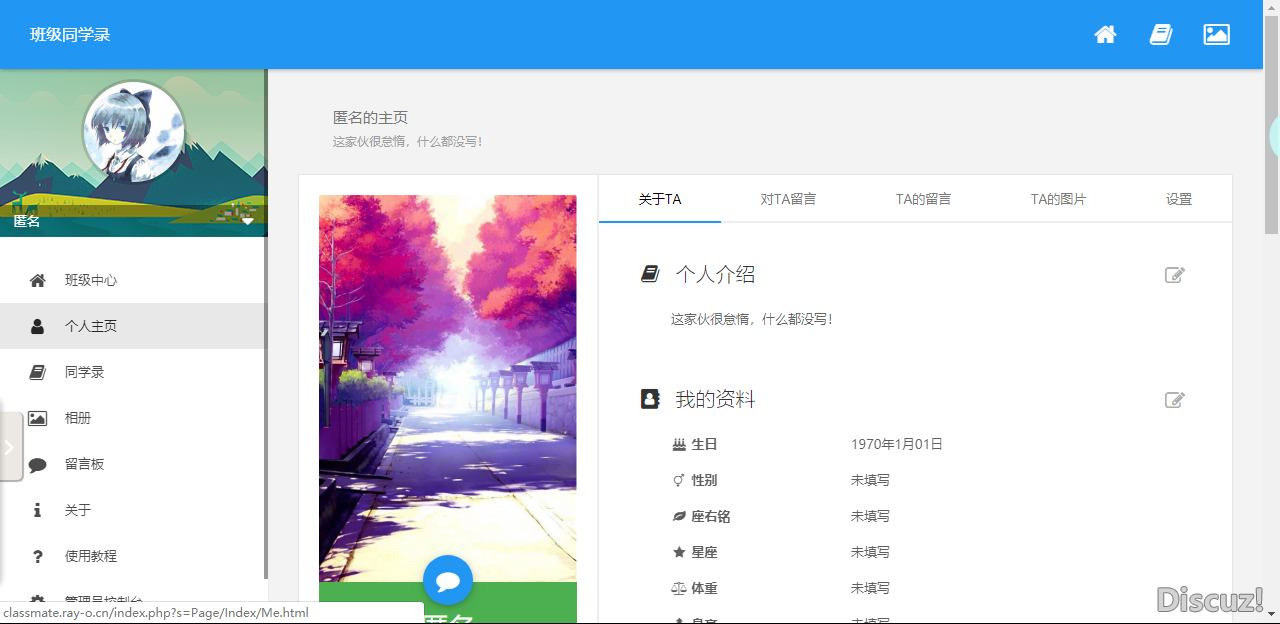1280x624 pixels.
Task: Open the book icon in top header
Action: (1160, 35)
